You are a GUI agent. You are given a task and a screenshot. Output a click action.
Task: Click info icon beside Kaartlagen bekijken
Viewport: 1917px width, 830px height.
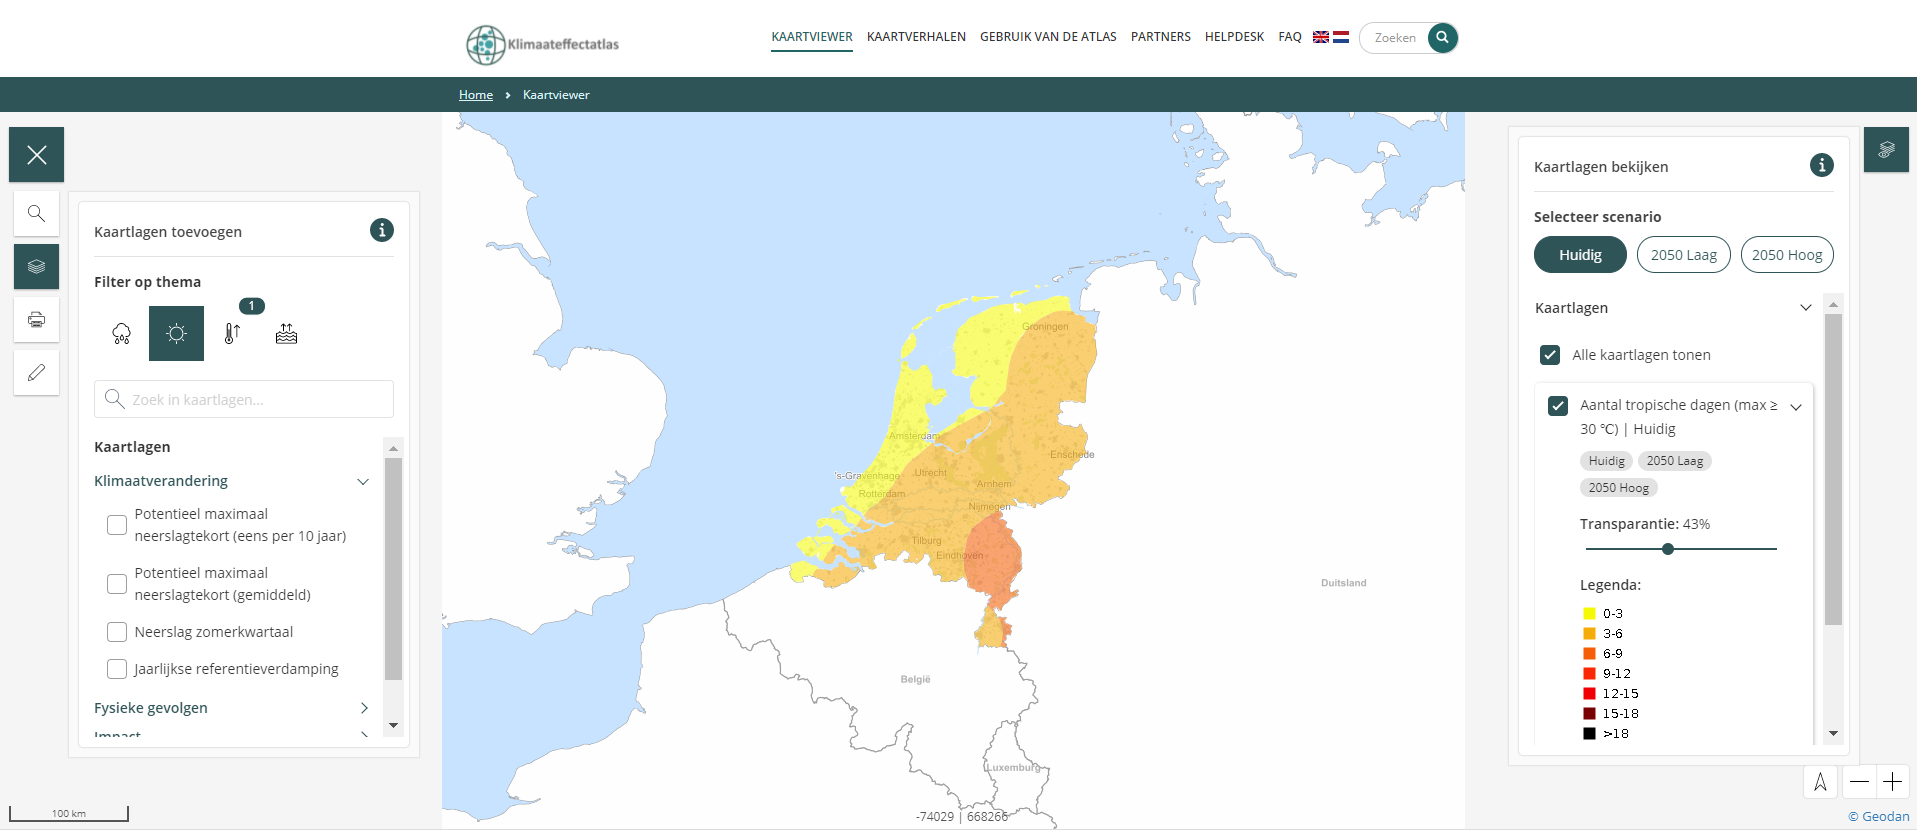point(1821,166)
